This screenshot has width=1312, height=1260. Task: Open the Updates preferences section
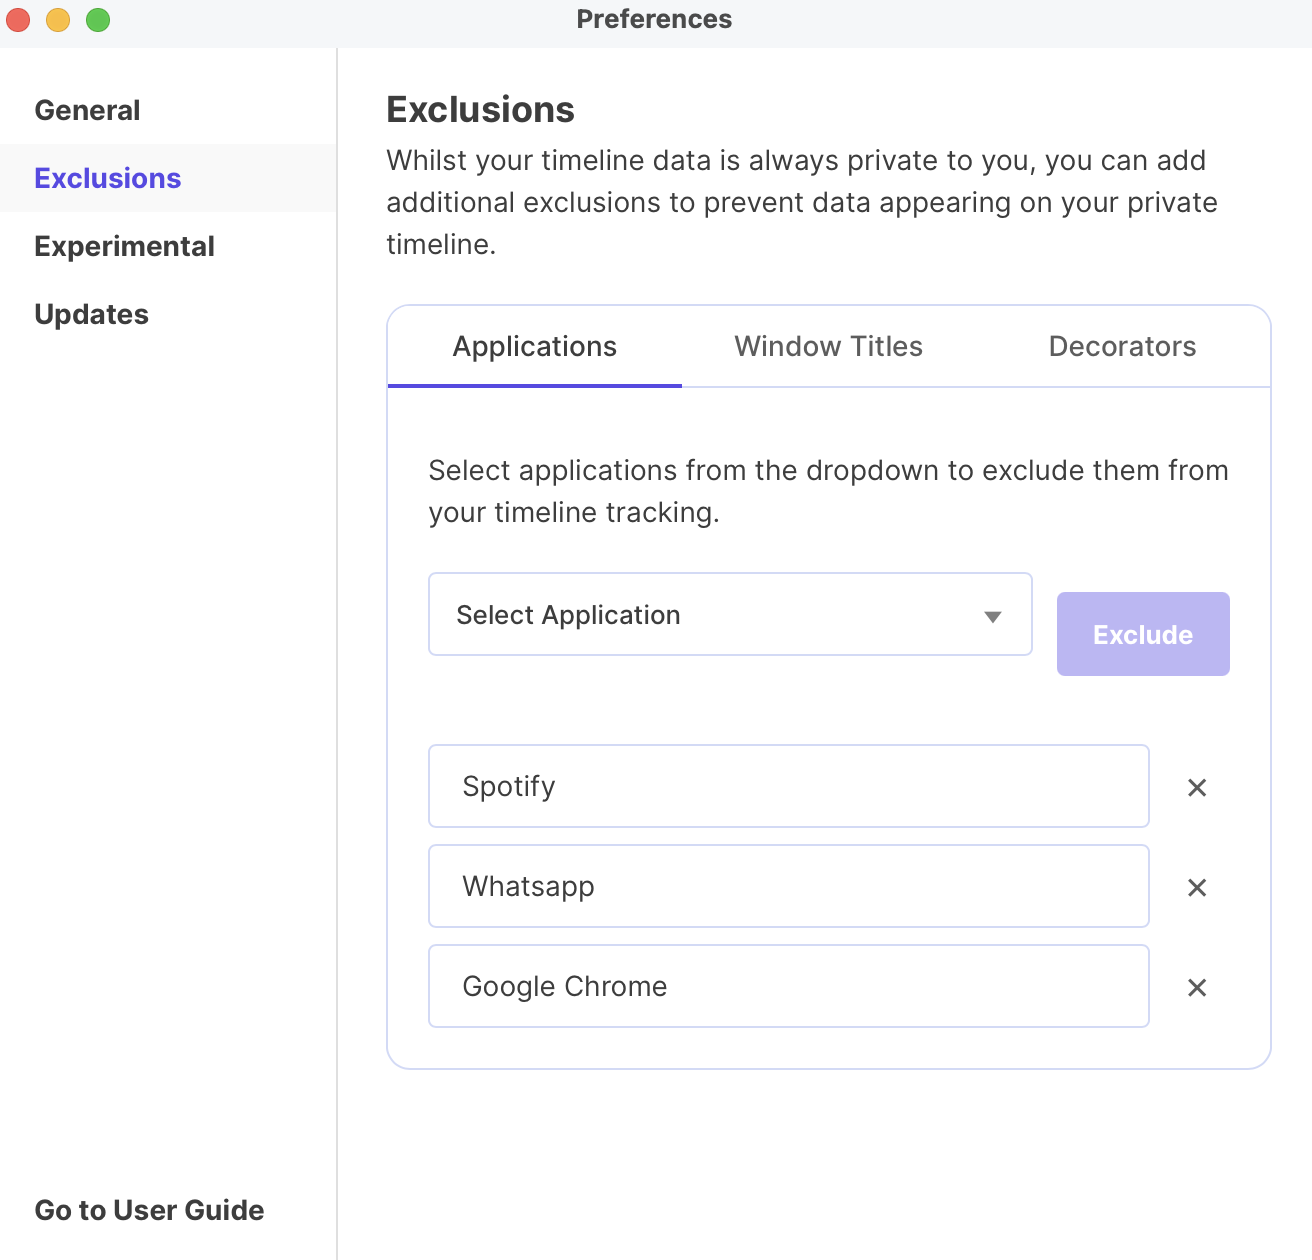(91, 314)
